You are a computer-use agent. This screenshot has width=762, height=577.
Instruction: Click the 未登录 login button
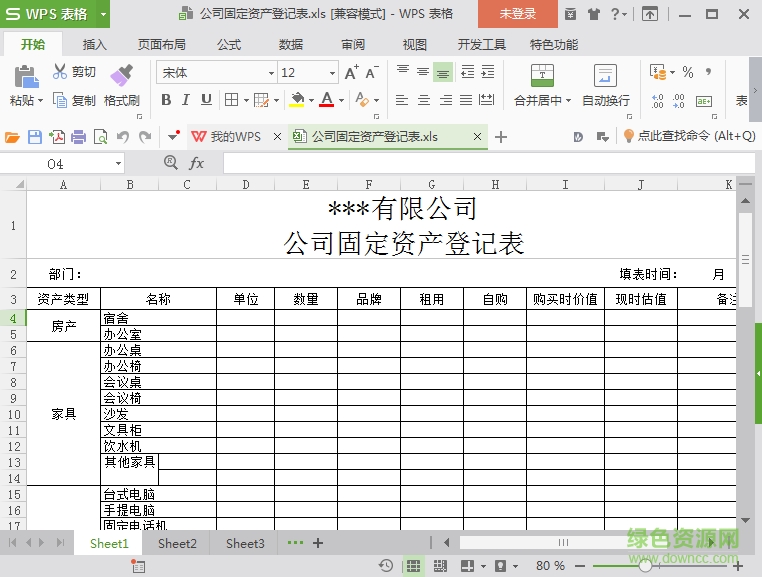coord(518,14)
